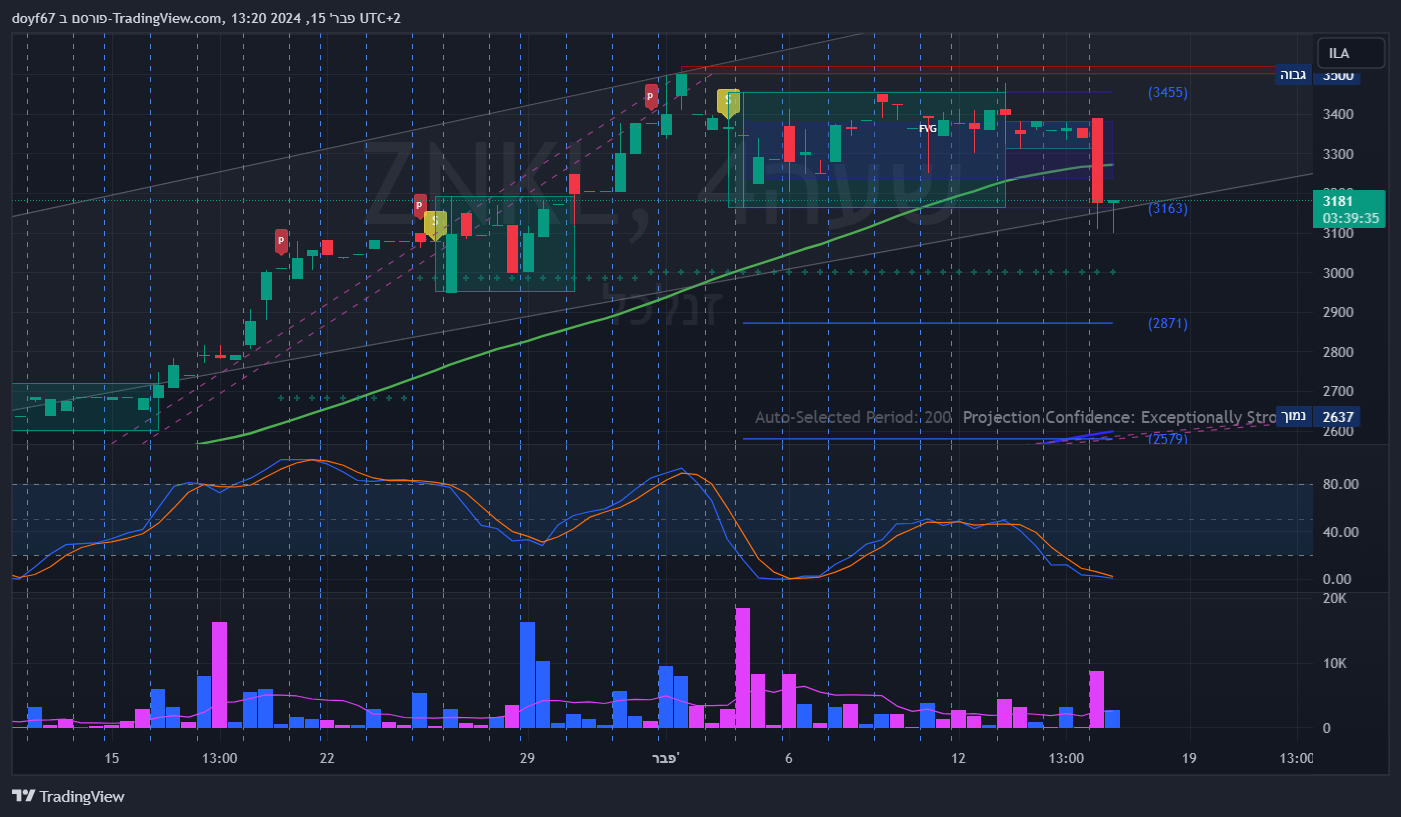The height and width of the screenshot is (817, 1401).
Task: Click the 80.00 label on the oscillator scale
Action: tap(1339, 485)
